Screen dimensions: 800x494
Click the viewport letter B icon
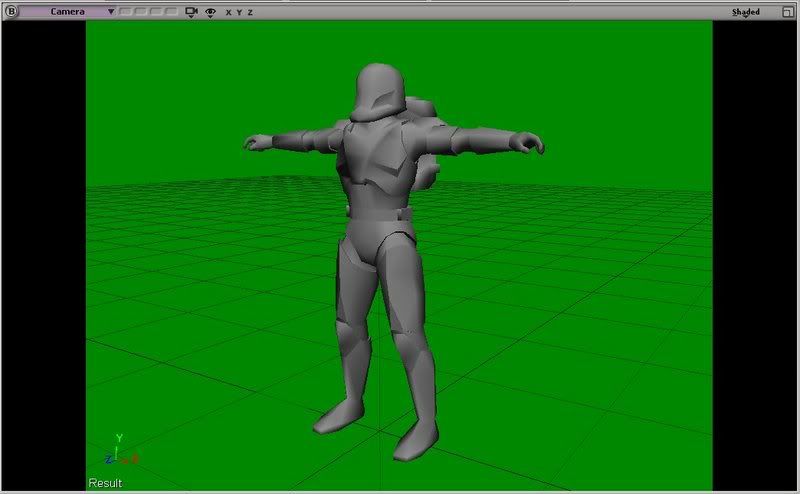[x=11, y=11]
